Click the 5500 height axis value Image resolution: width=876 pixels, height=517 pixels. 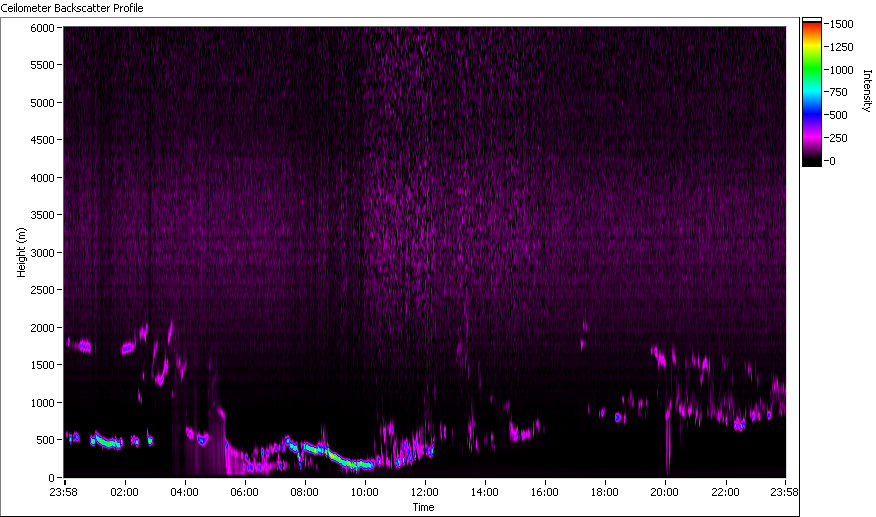(42, 65)
